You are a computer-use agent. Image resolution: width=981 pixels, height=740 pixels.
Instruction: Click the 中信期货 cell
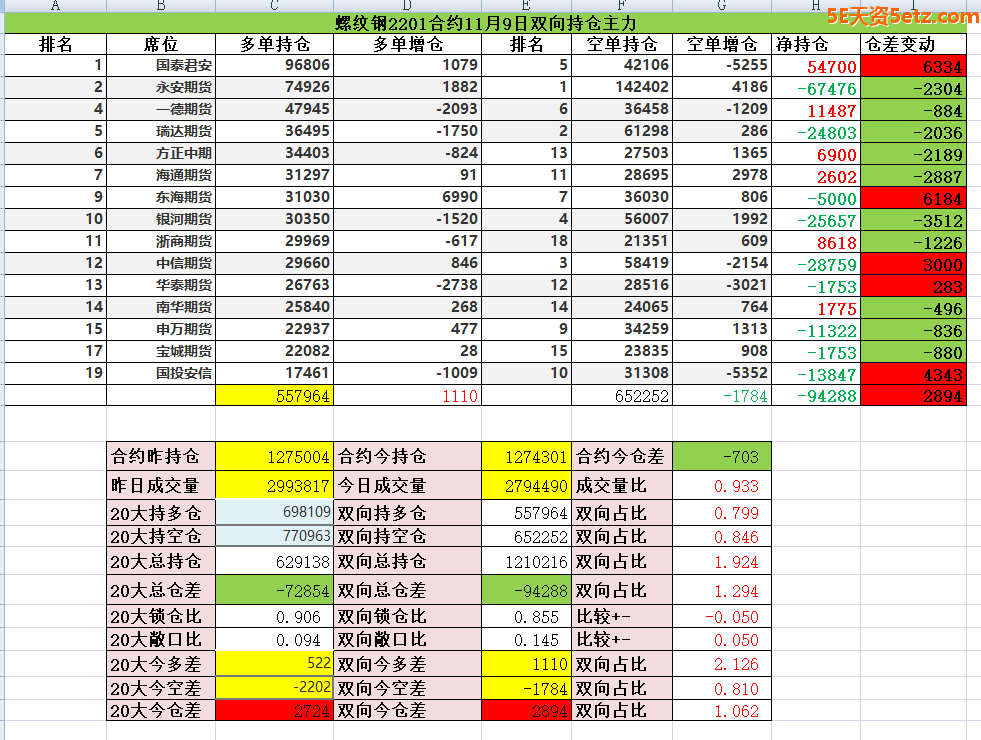click(x=161, y=263)
